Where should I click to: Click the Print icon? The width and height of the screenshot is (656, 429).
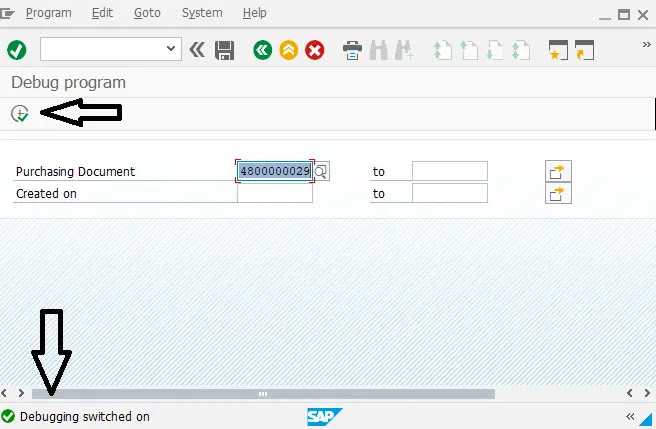click(352, 50)
